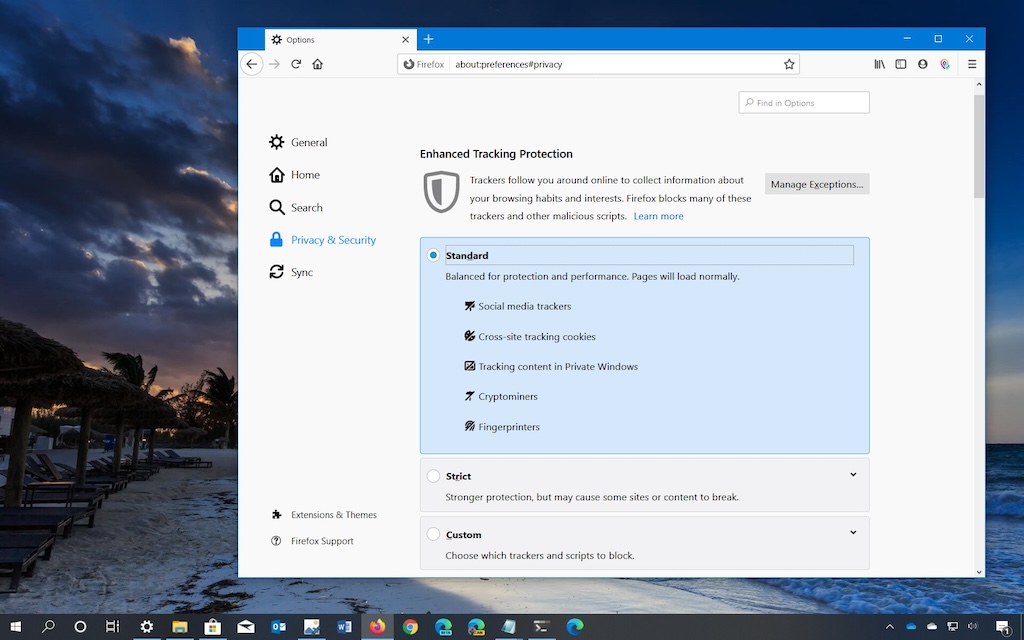Click the Manage Exceptions button
The image size is (1024, 640).
click(816, 184)
